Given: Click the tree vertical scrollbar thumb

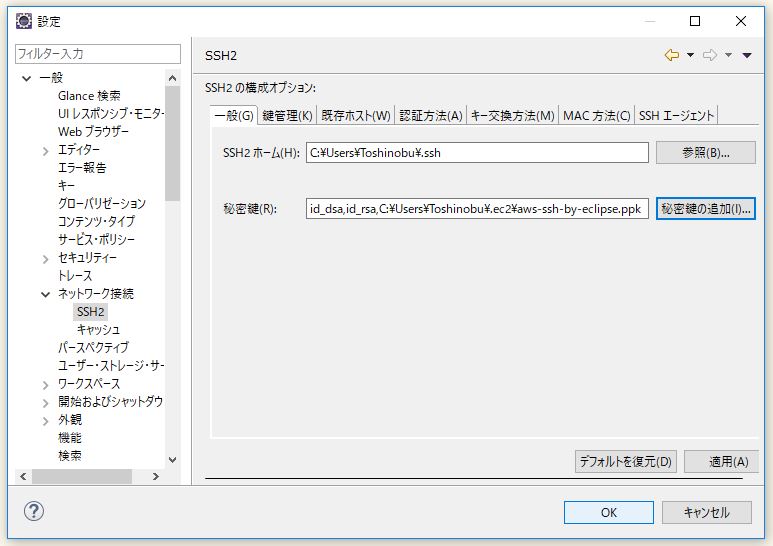Looking at the screenshot, I should click(x=173, y=143).
